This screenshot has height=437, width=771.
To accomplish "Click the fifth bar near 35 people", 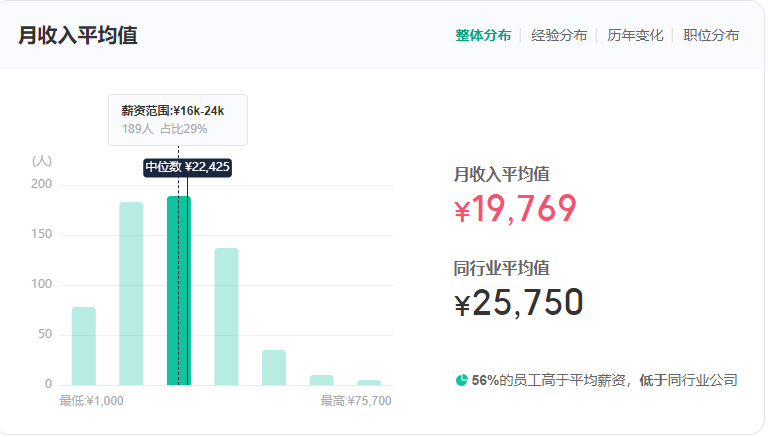I will point(276,370).
